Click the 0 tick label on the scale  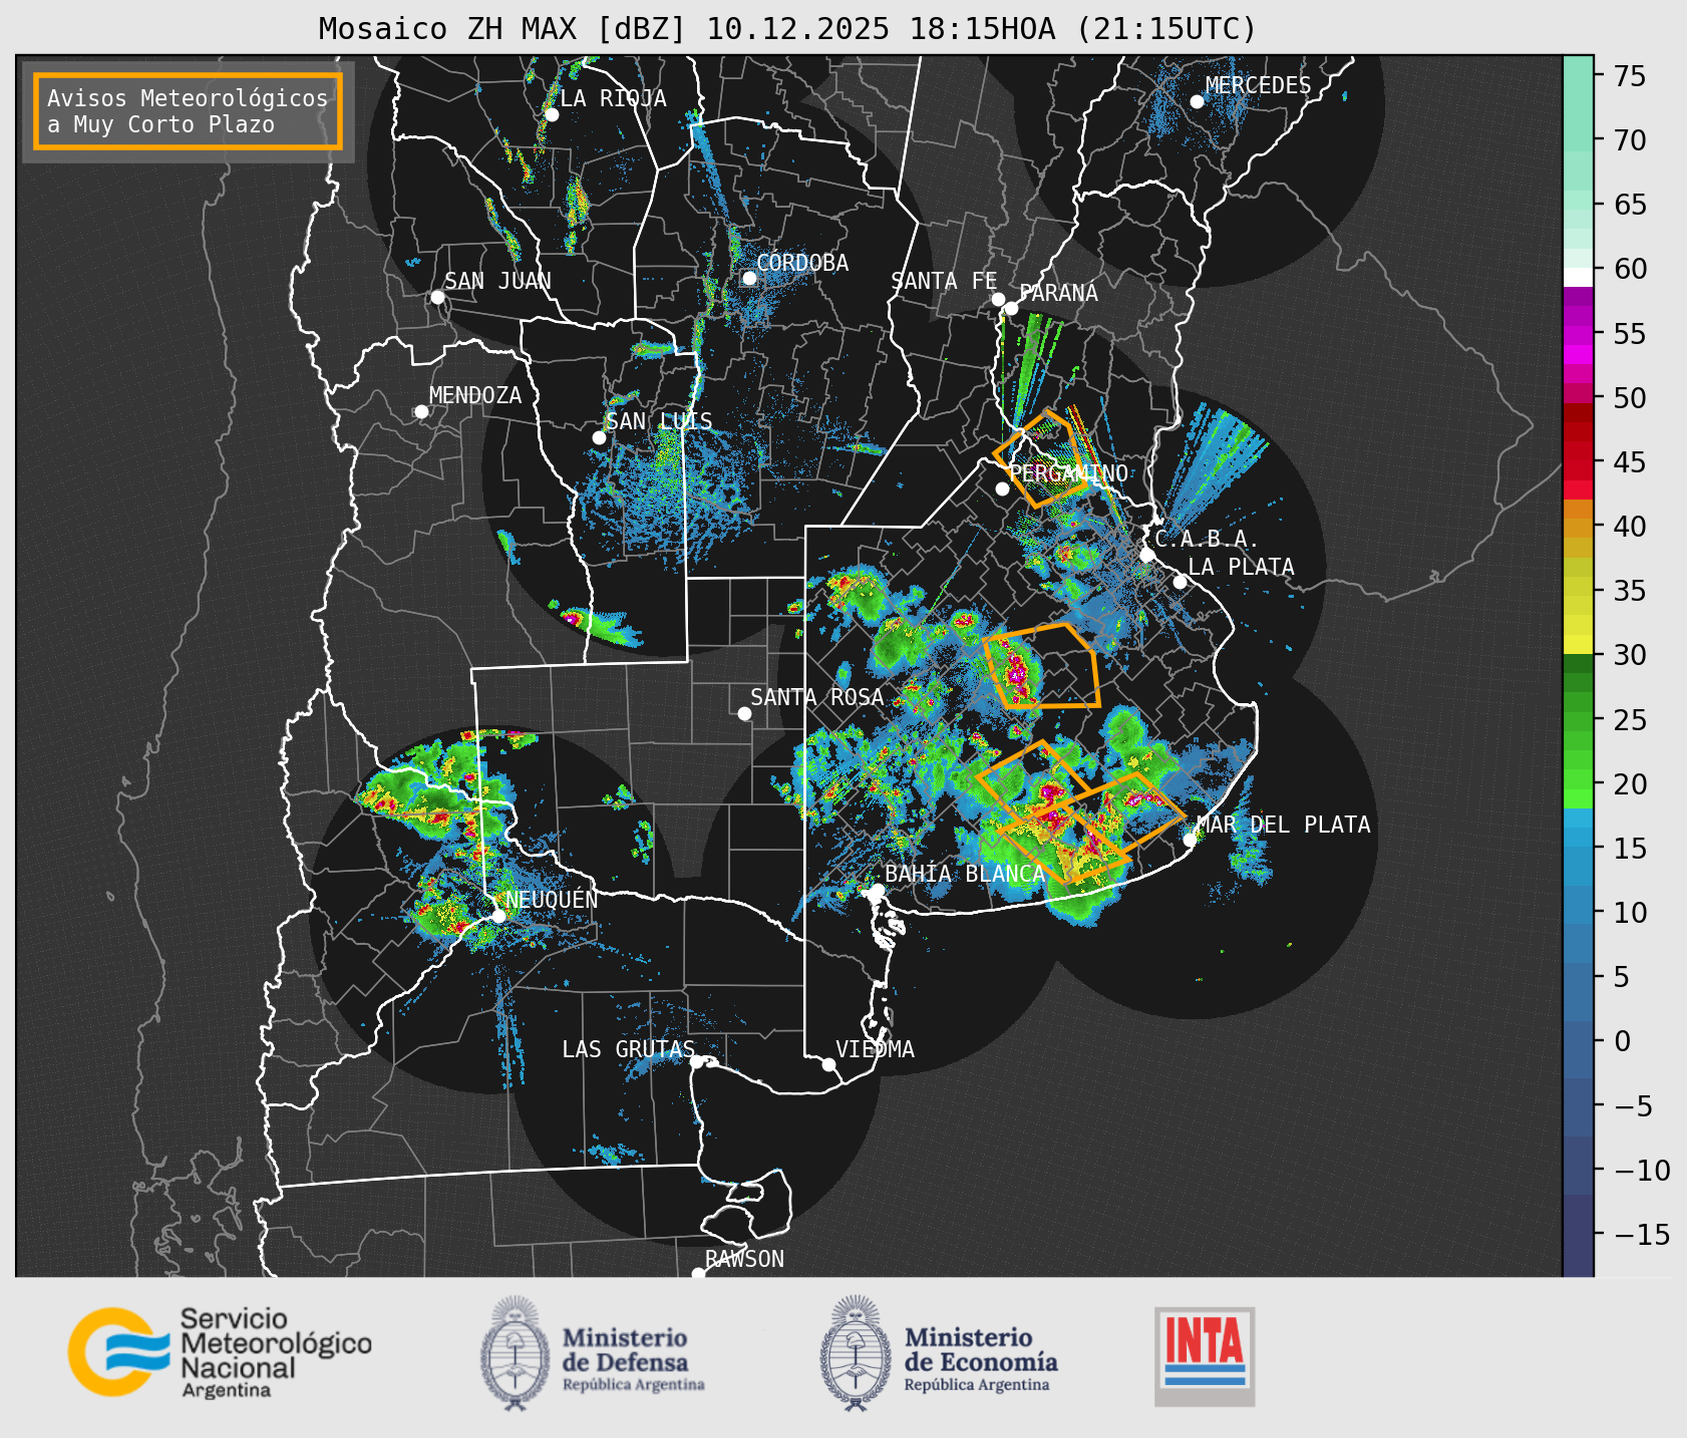click(1621, 1041)
